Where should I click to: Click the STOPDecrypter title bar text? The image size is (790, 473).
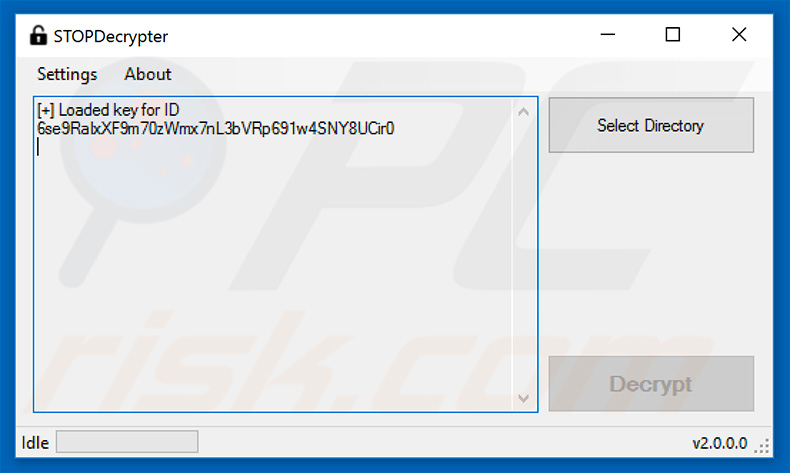pyautogui.click(x=110, y=36)
